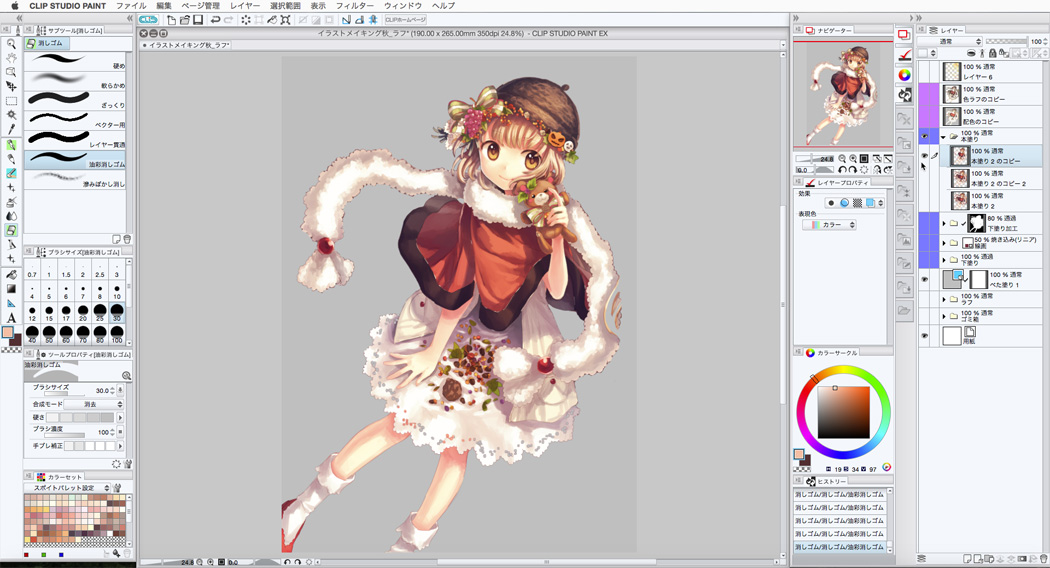The height and width of the screenshot is (568, 1050).
Task: Expand the 下塗り加工 folder
Action: pos(944,223)
